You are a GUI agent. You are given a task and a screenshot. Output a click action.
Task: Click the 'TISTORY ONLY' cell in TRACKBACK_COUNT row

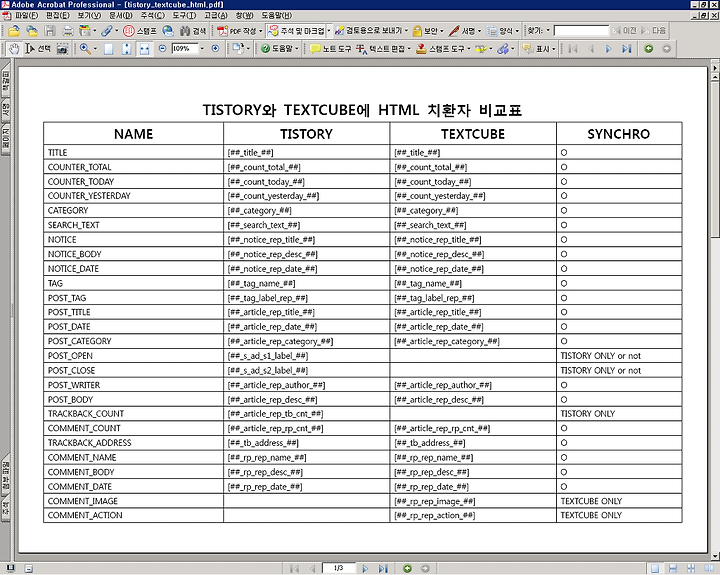619,414
